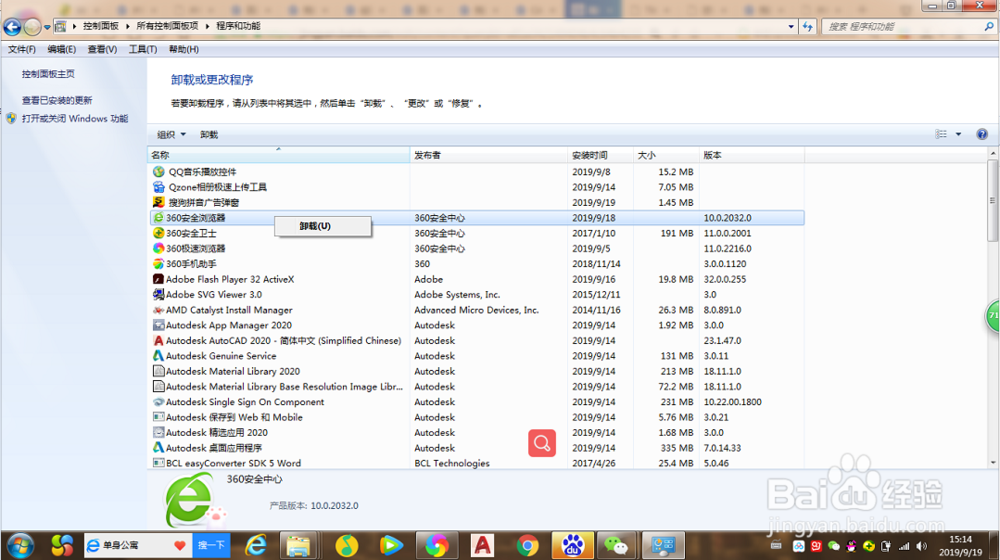The height and width of the screenshot is (560, 1000).
Task: Sort by the 名称 column header
Action: pyautogui.click(x=279, y=155)
